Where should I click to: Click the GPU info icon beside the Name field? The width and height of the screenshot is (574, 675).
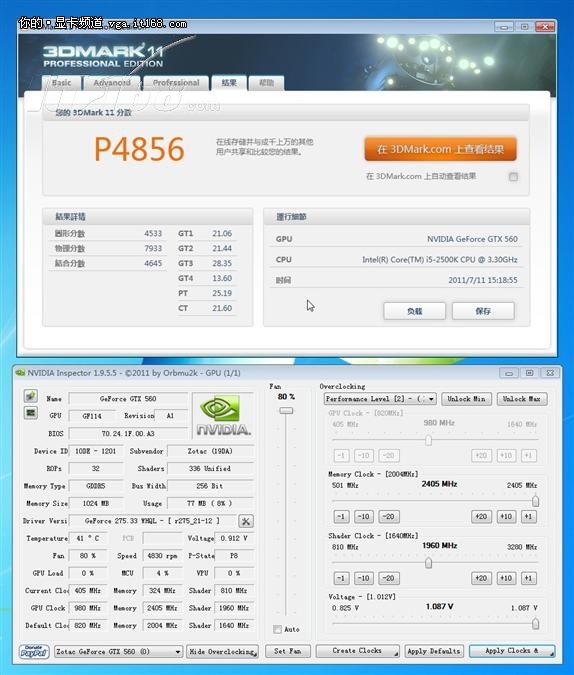[31, 396]
